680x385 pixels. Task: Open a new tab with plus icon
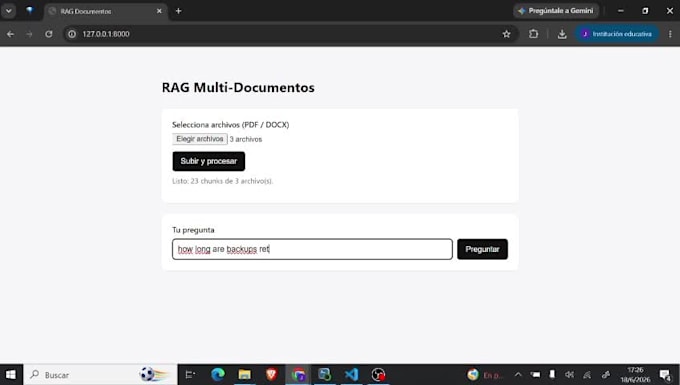pyautogui.click(x=178, y=11)
